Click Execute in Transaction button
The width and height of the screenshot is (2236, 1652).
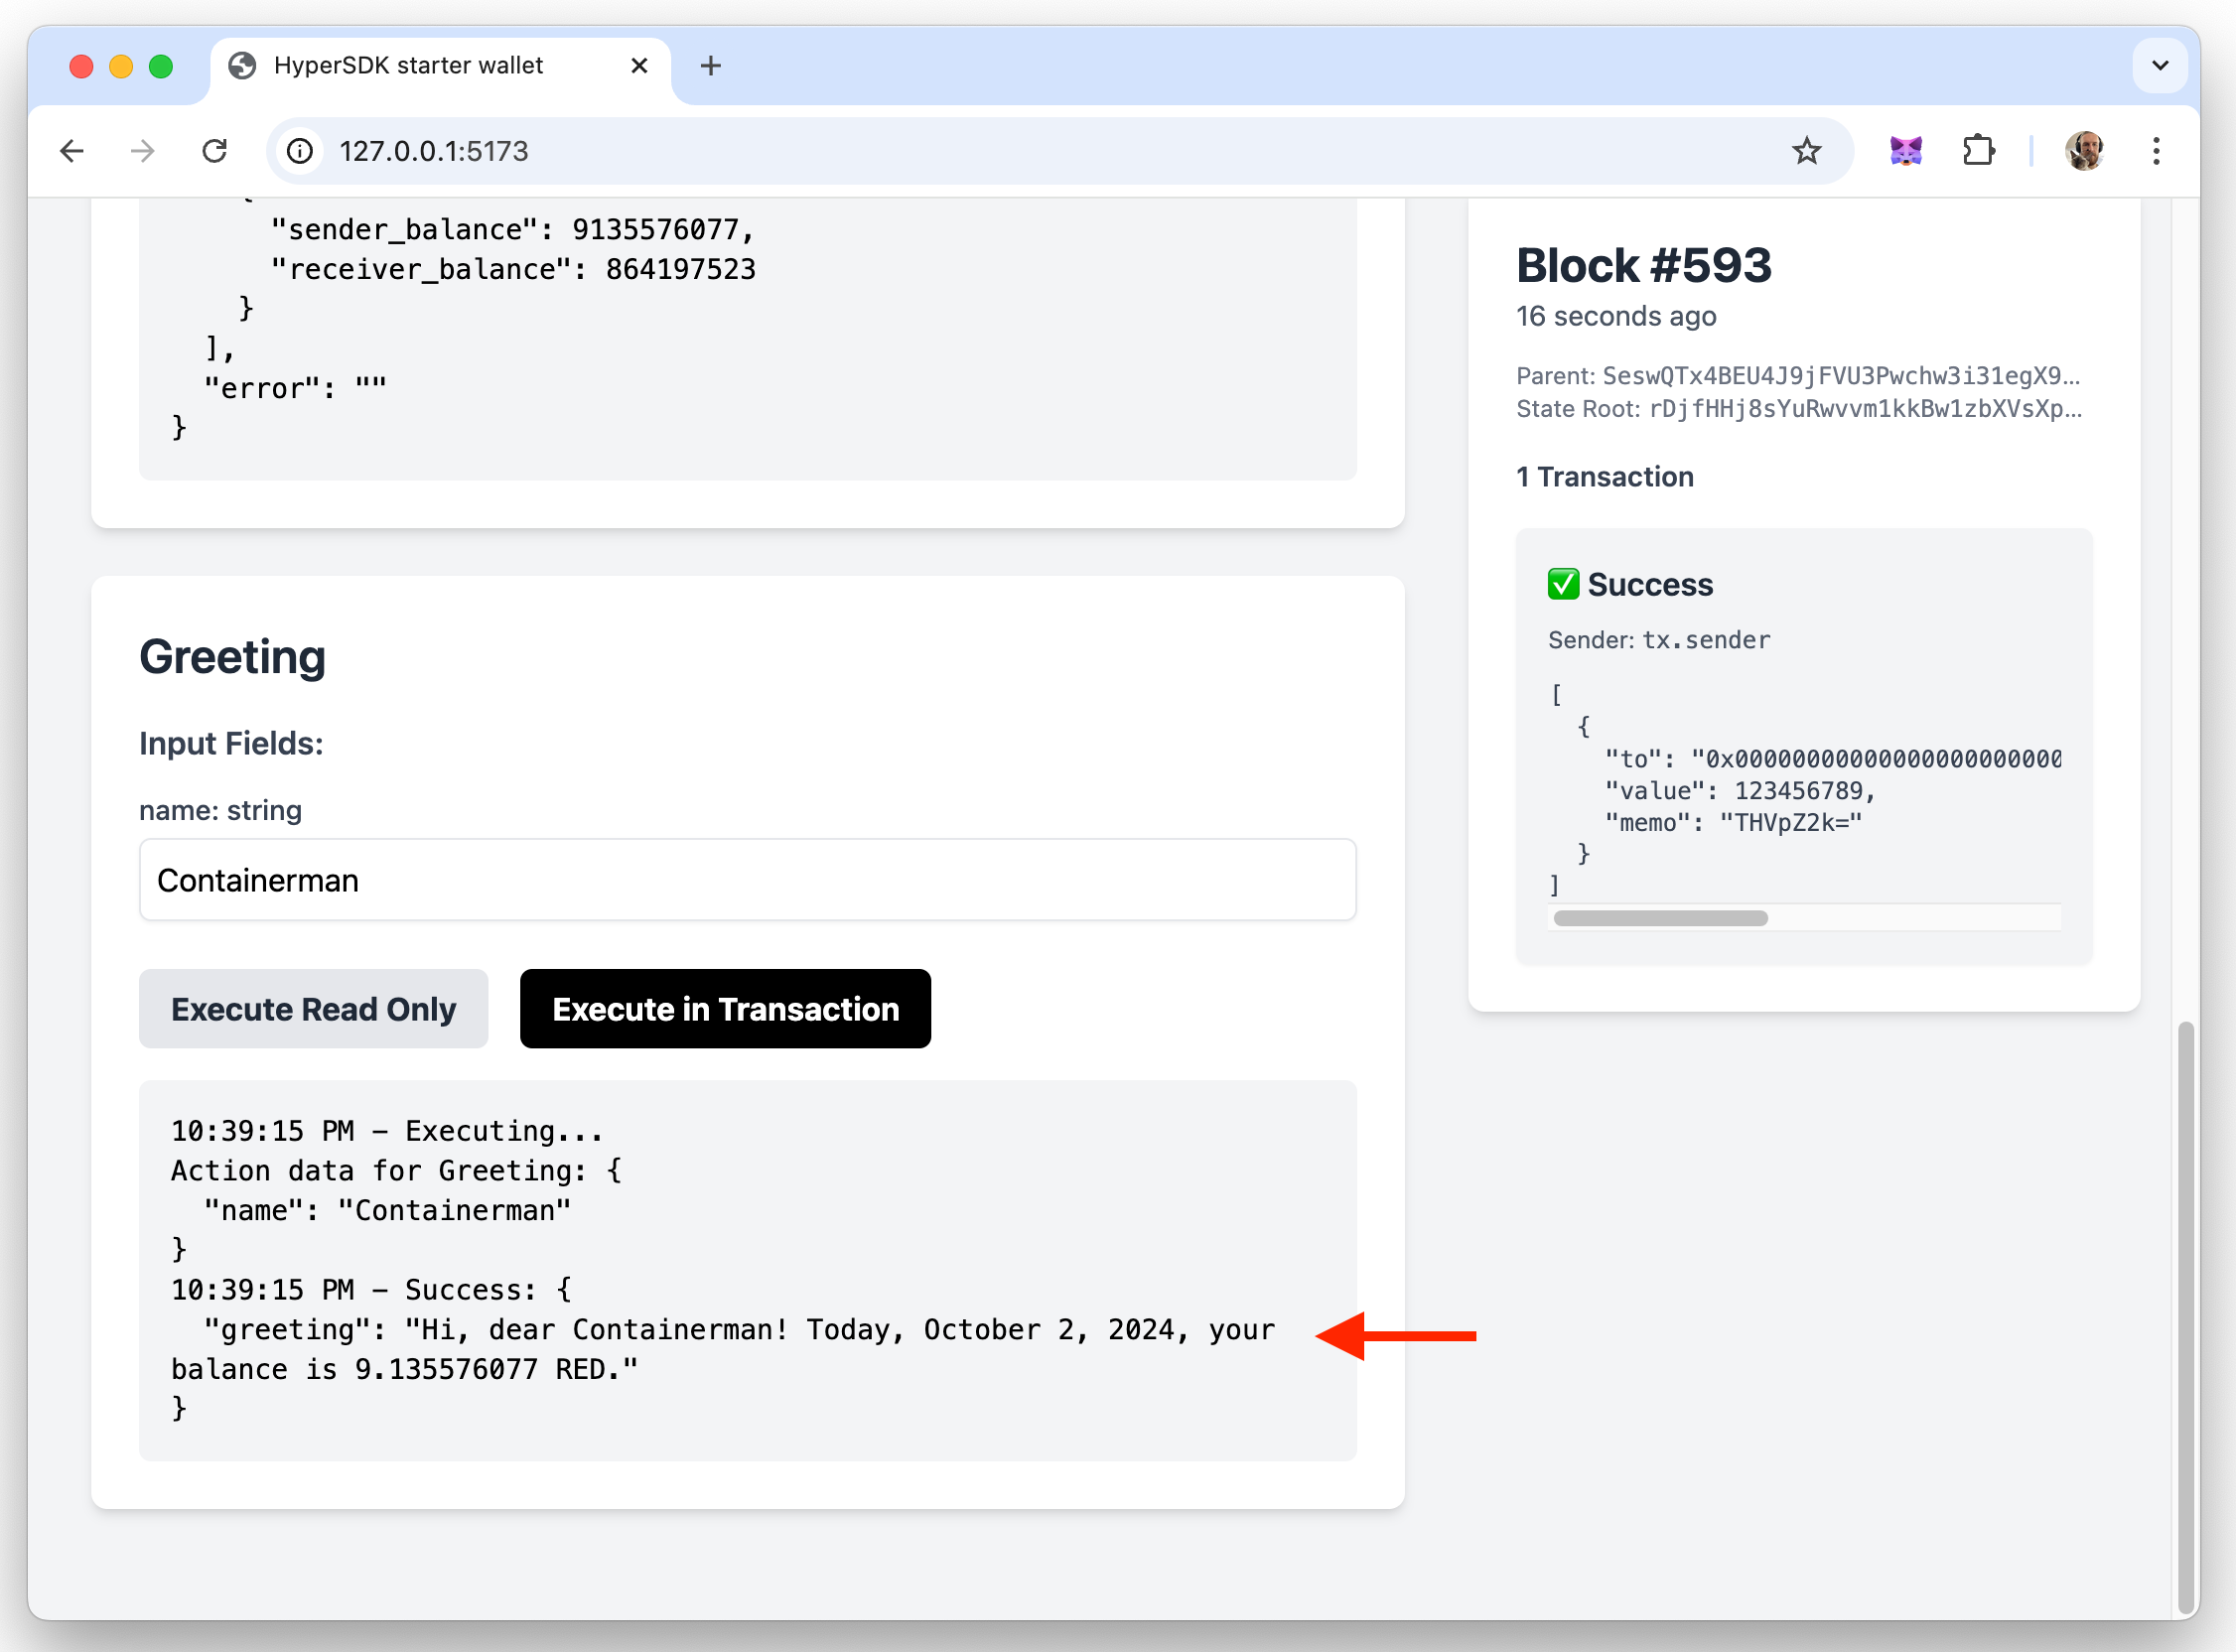click(x=725, y=1009)
